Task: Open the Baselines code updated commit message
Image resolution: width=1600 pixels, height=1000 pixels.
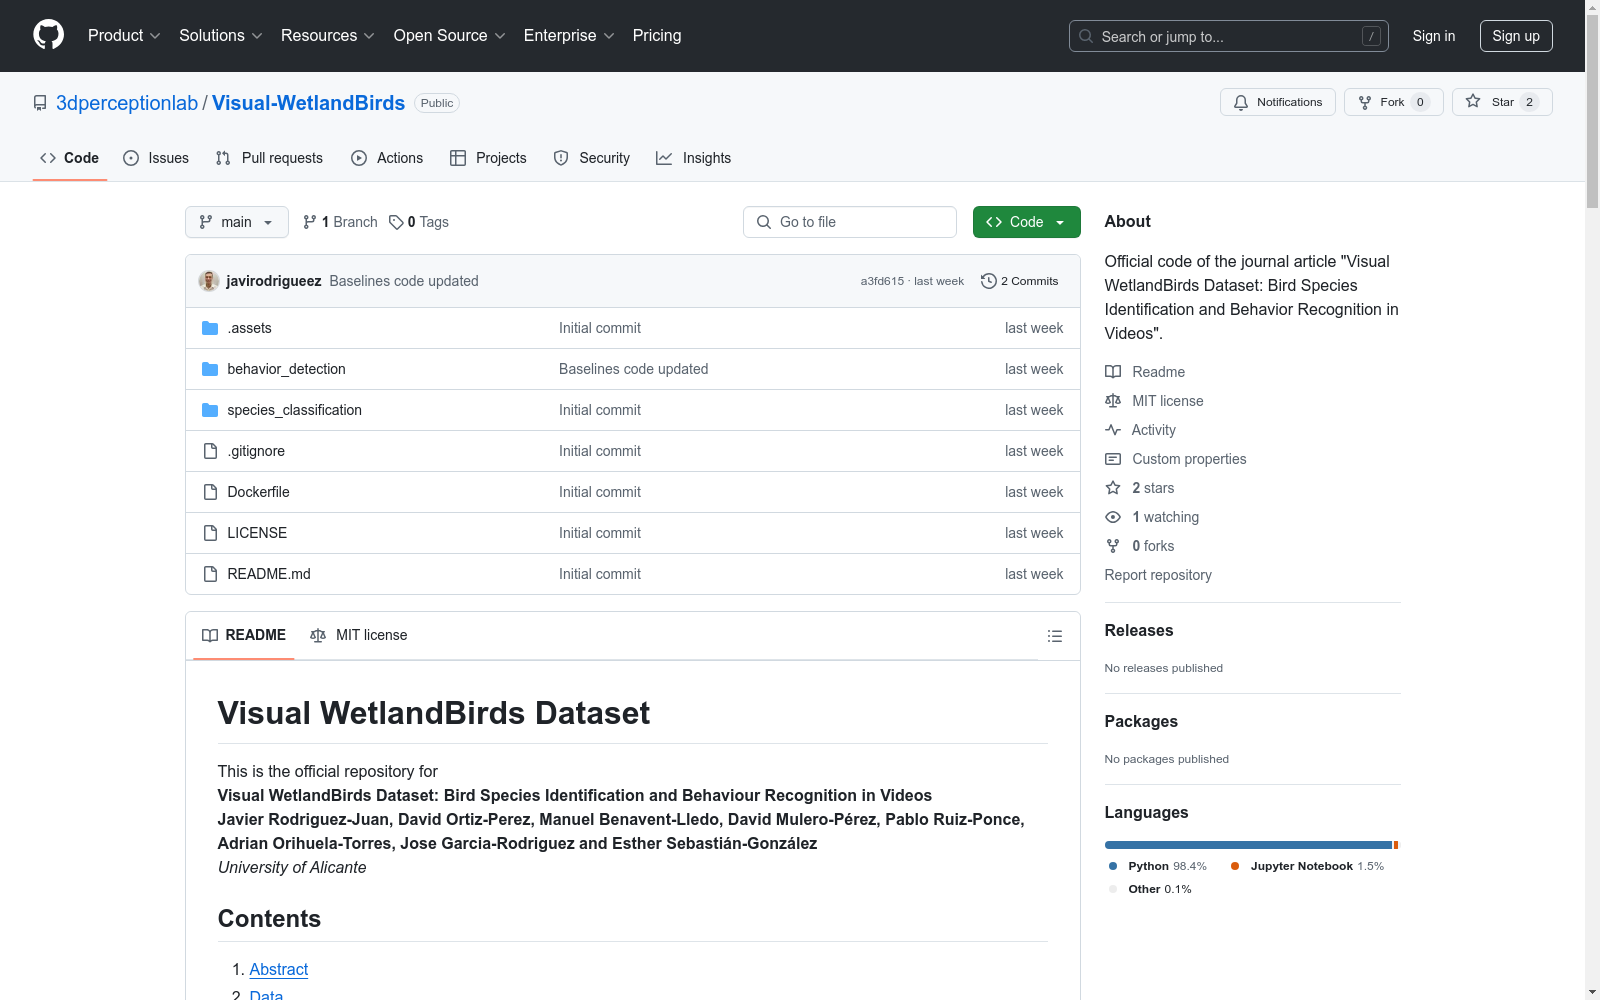Action: (404, 281)
